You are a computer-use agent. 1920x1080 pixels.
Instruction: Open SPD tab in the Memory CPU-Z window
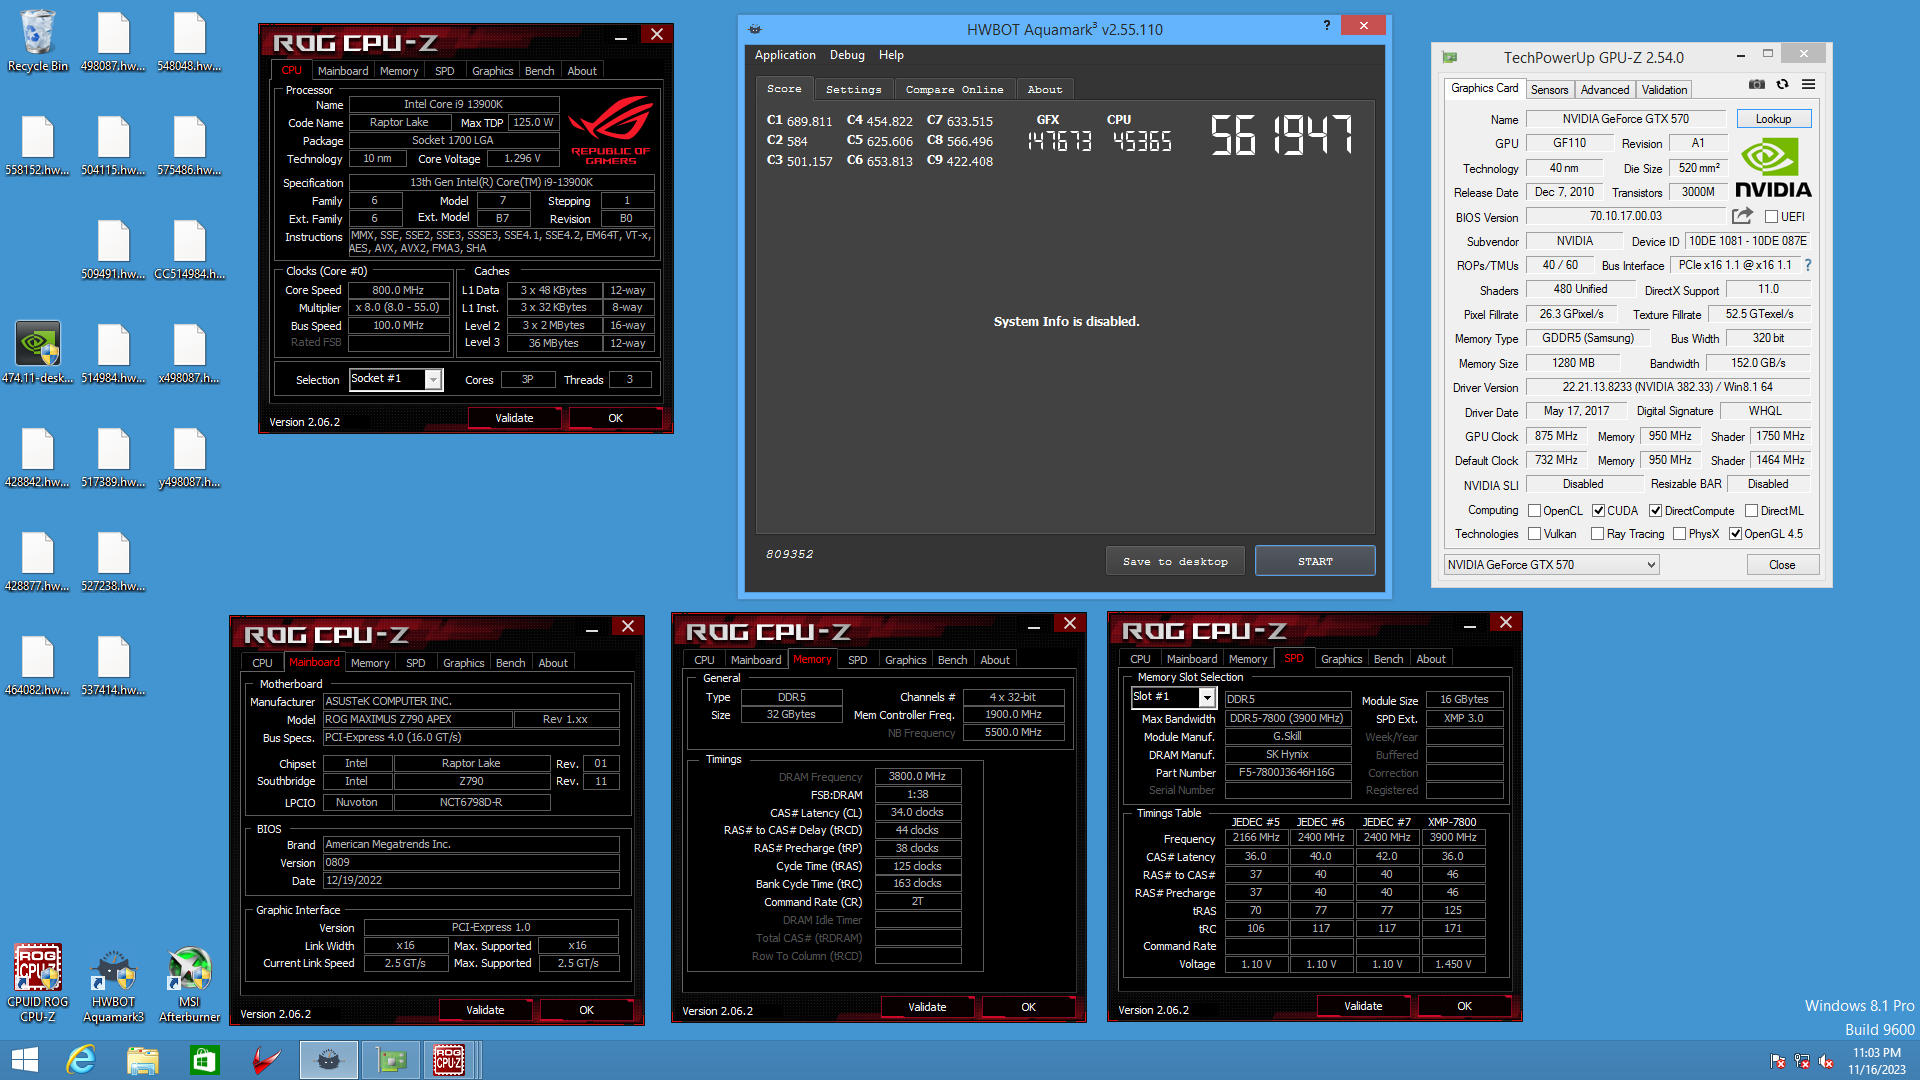[857, 660]
